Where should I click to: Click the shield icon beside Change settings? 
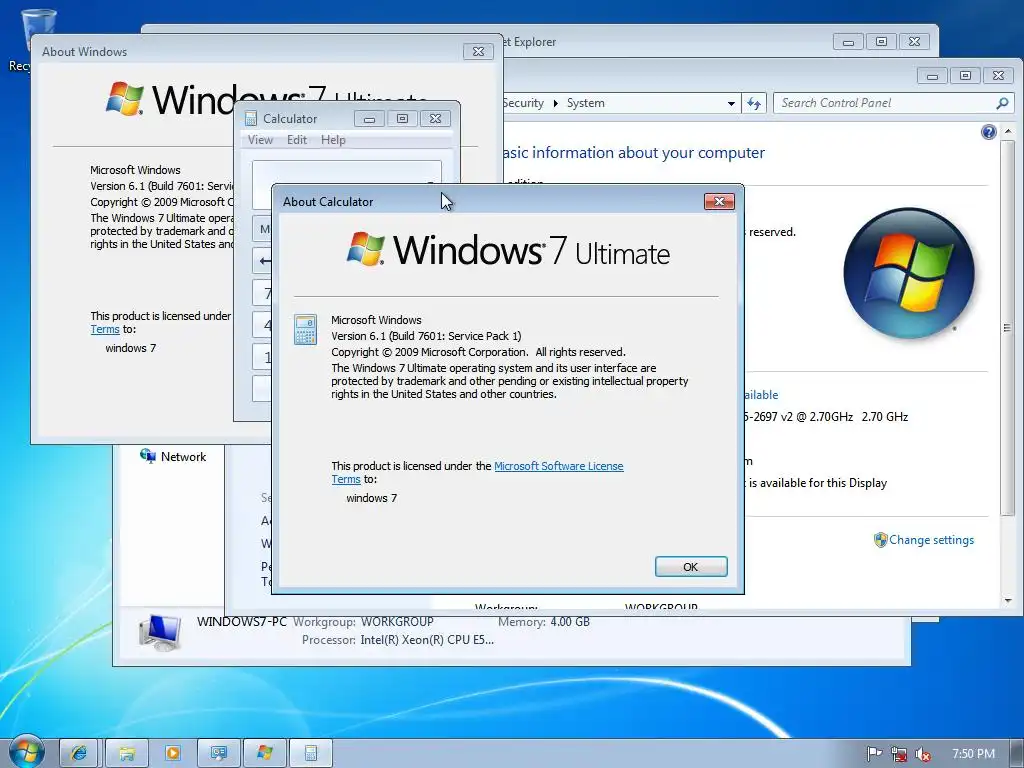[880, 540]
